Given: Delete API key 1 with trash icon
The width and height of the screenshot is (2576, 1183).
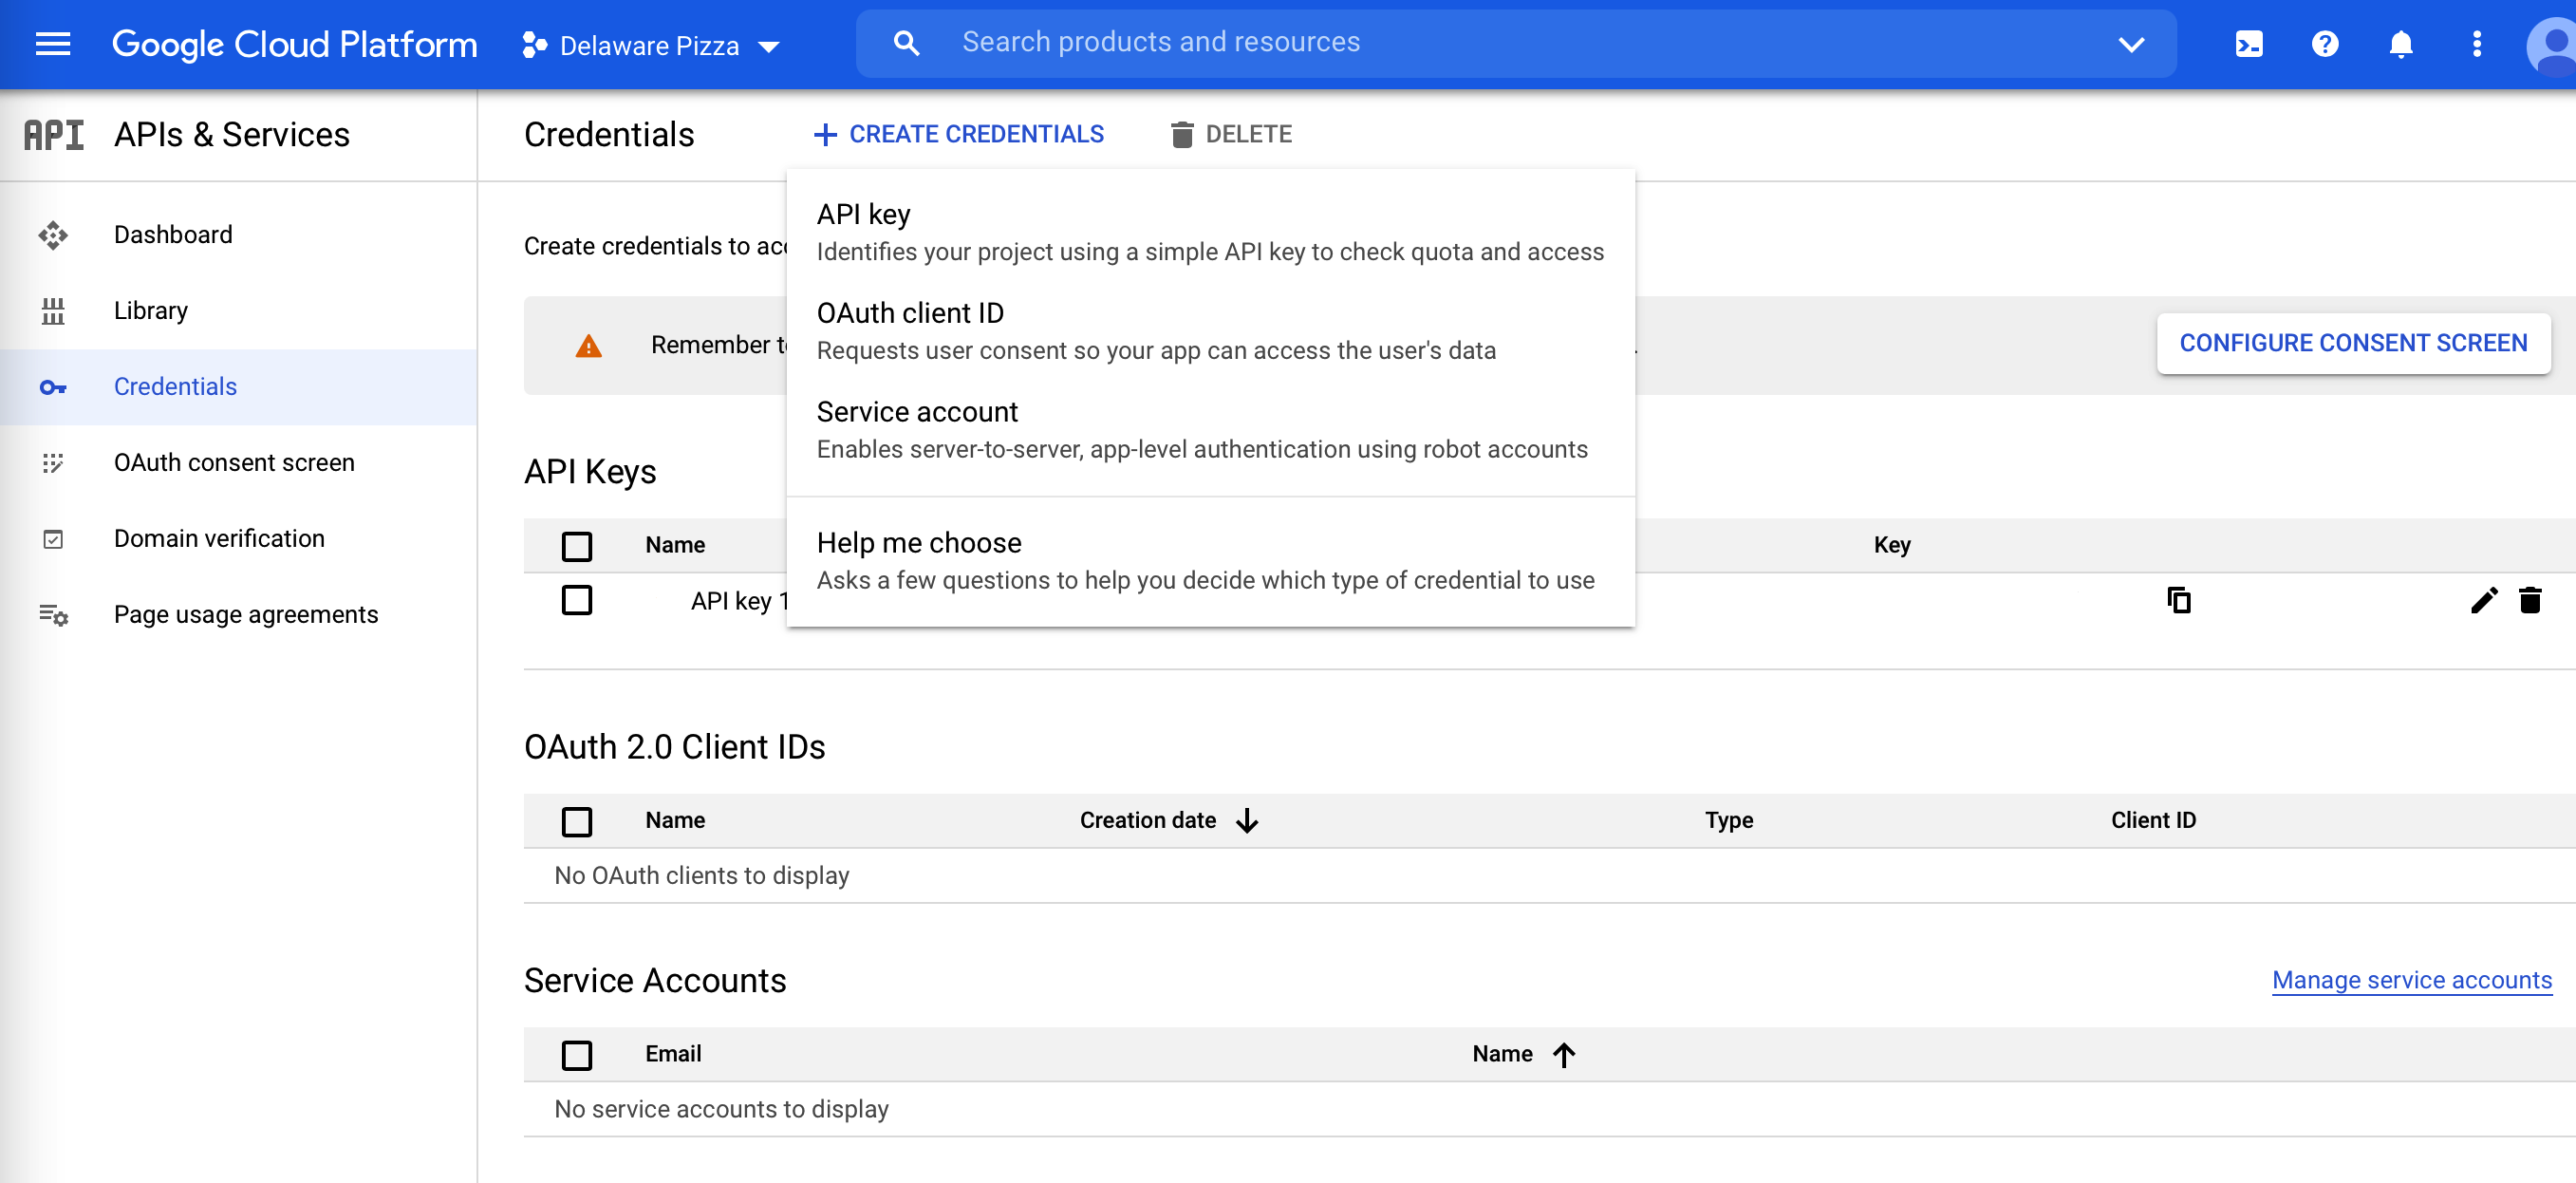Looking at the screenshot, I should click(2530, 601).
